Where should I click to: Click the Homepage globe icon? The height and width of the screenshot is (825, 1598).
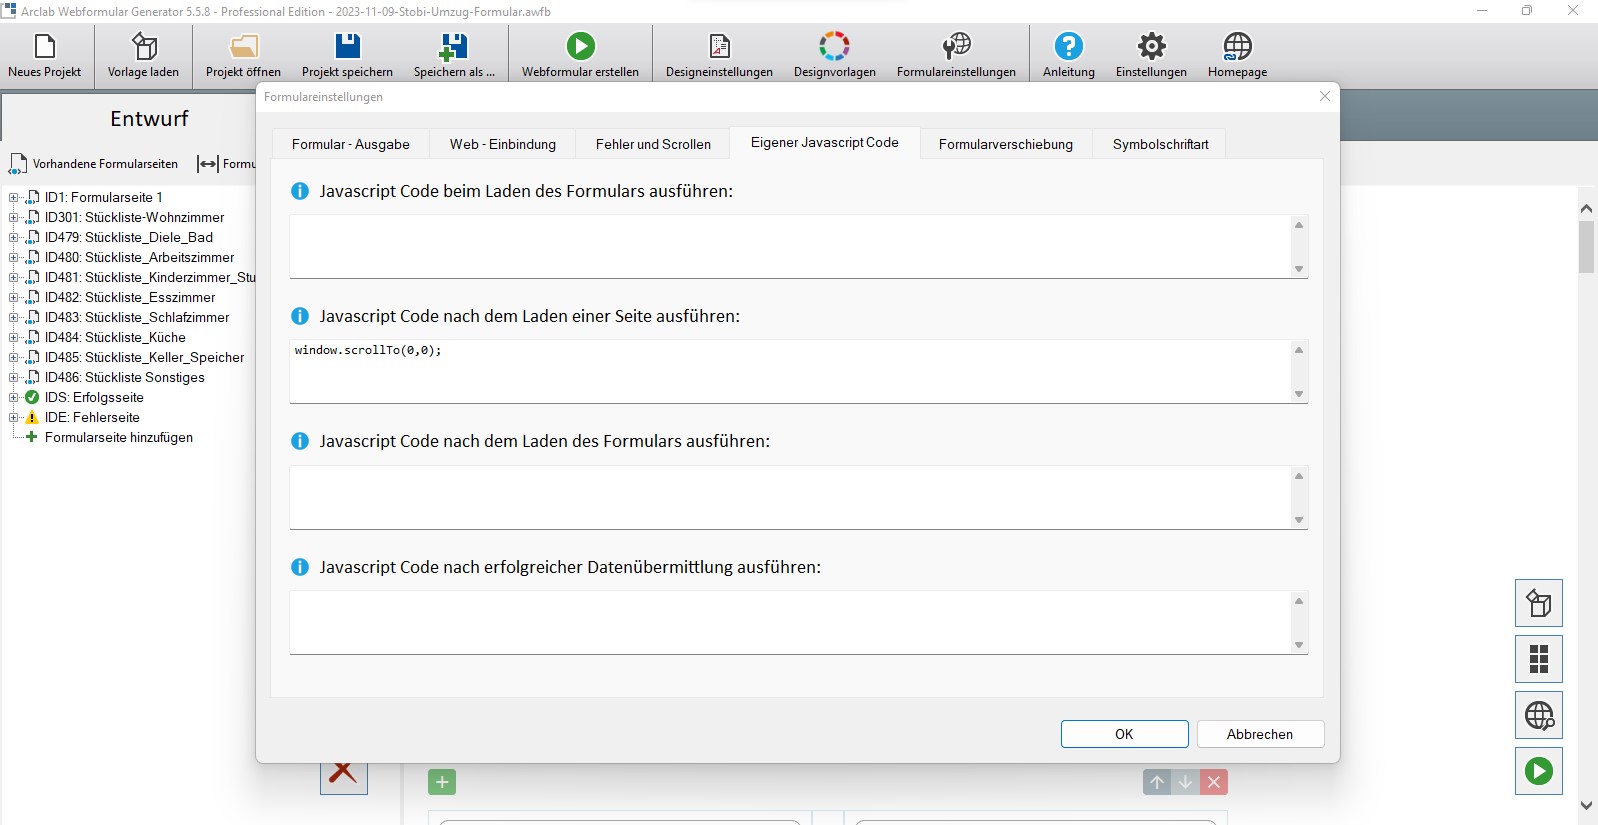[1237, 47]
